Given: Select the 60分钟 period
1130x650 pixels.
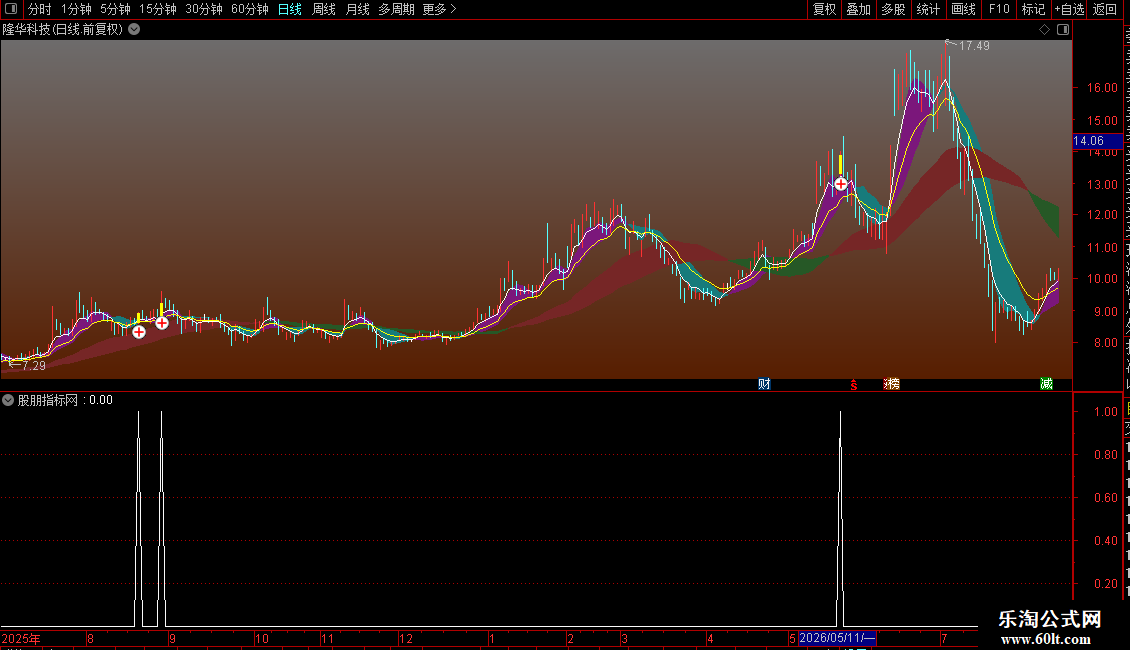Looking at the screenshot, I should click(250, 9).
